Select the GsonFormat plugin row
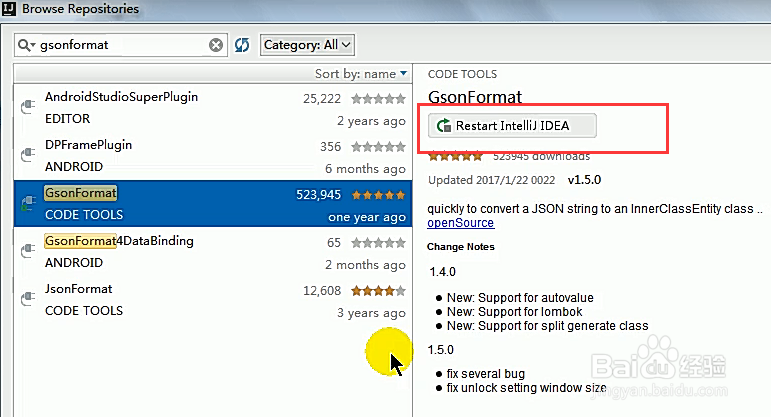Viewport: 771px width, 417px height. [212, 204]
